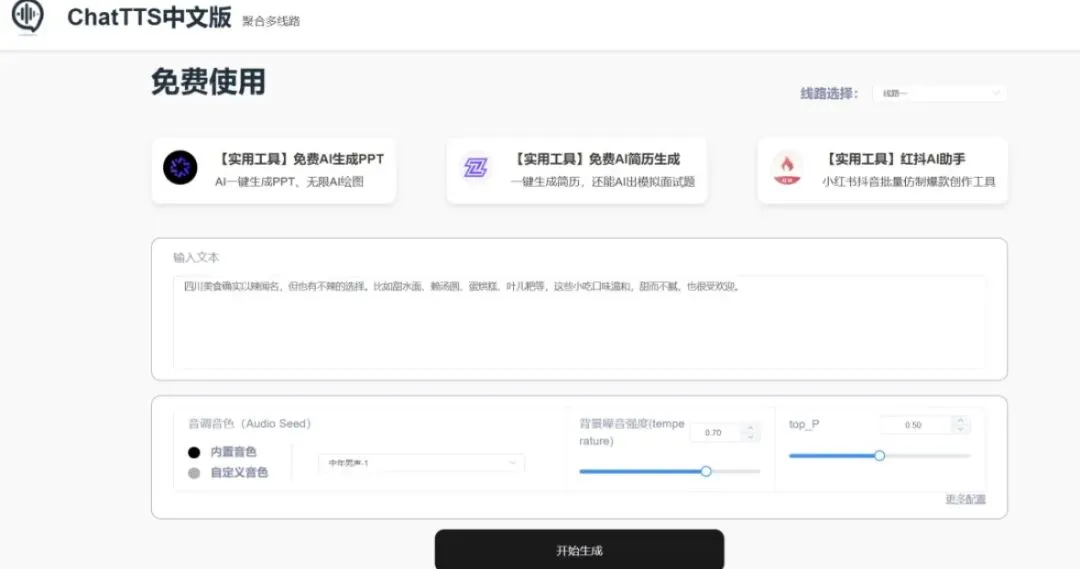Open the AI PPT generator circular icon
The width and height of the screenshot is (1080, 569).
click(180, 167)
